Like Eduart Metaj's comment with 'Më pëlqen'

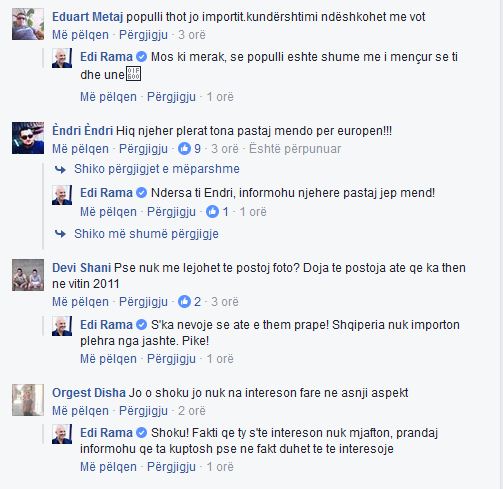[80, 35]
